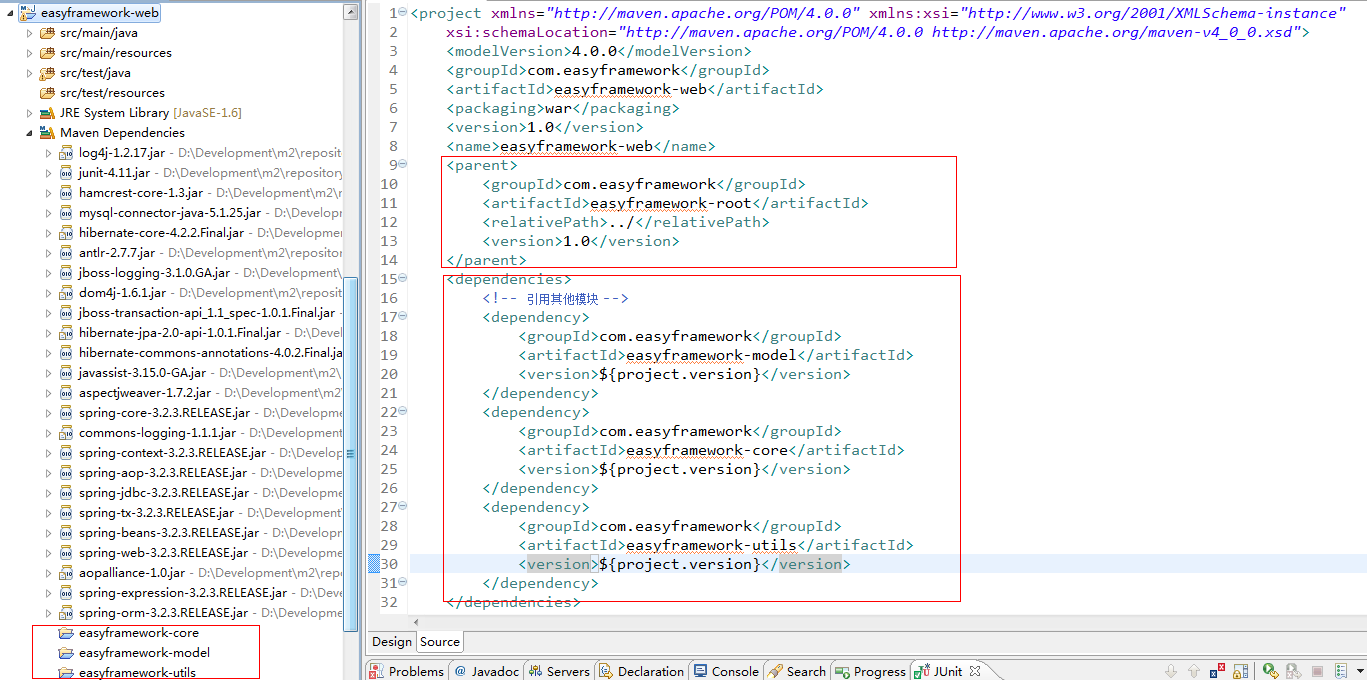Click the easyframework-model project folder icon
The image size is (1367, 680).
66,653
